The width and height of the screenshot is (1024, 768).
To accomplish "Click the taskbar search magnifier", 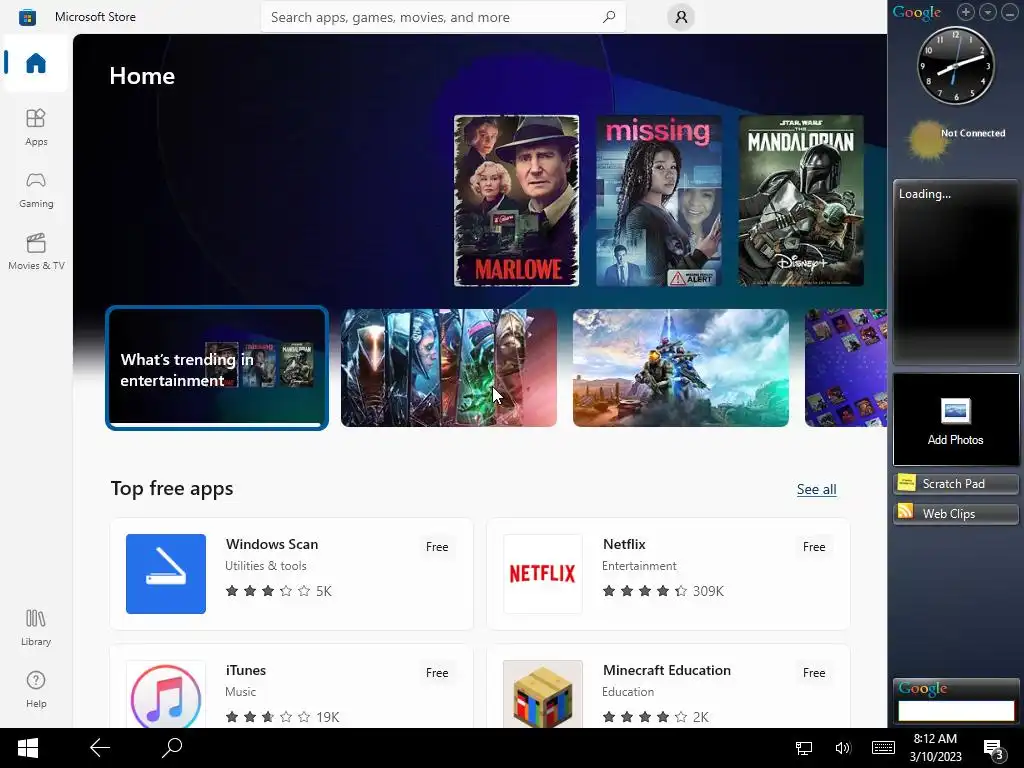I will click(172, 748).
